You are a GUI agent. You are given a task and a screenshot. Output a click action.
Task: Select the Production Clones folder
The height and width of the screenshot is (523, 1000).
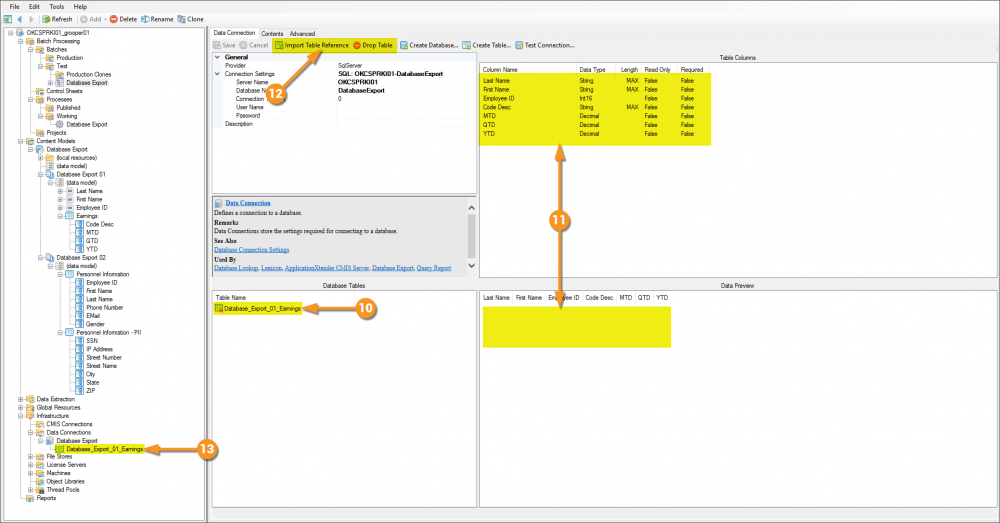click(89, 75)
